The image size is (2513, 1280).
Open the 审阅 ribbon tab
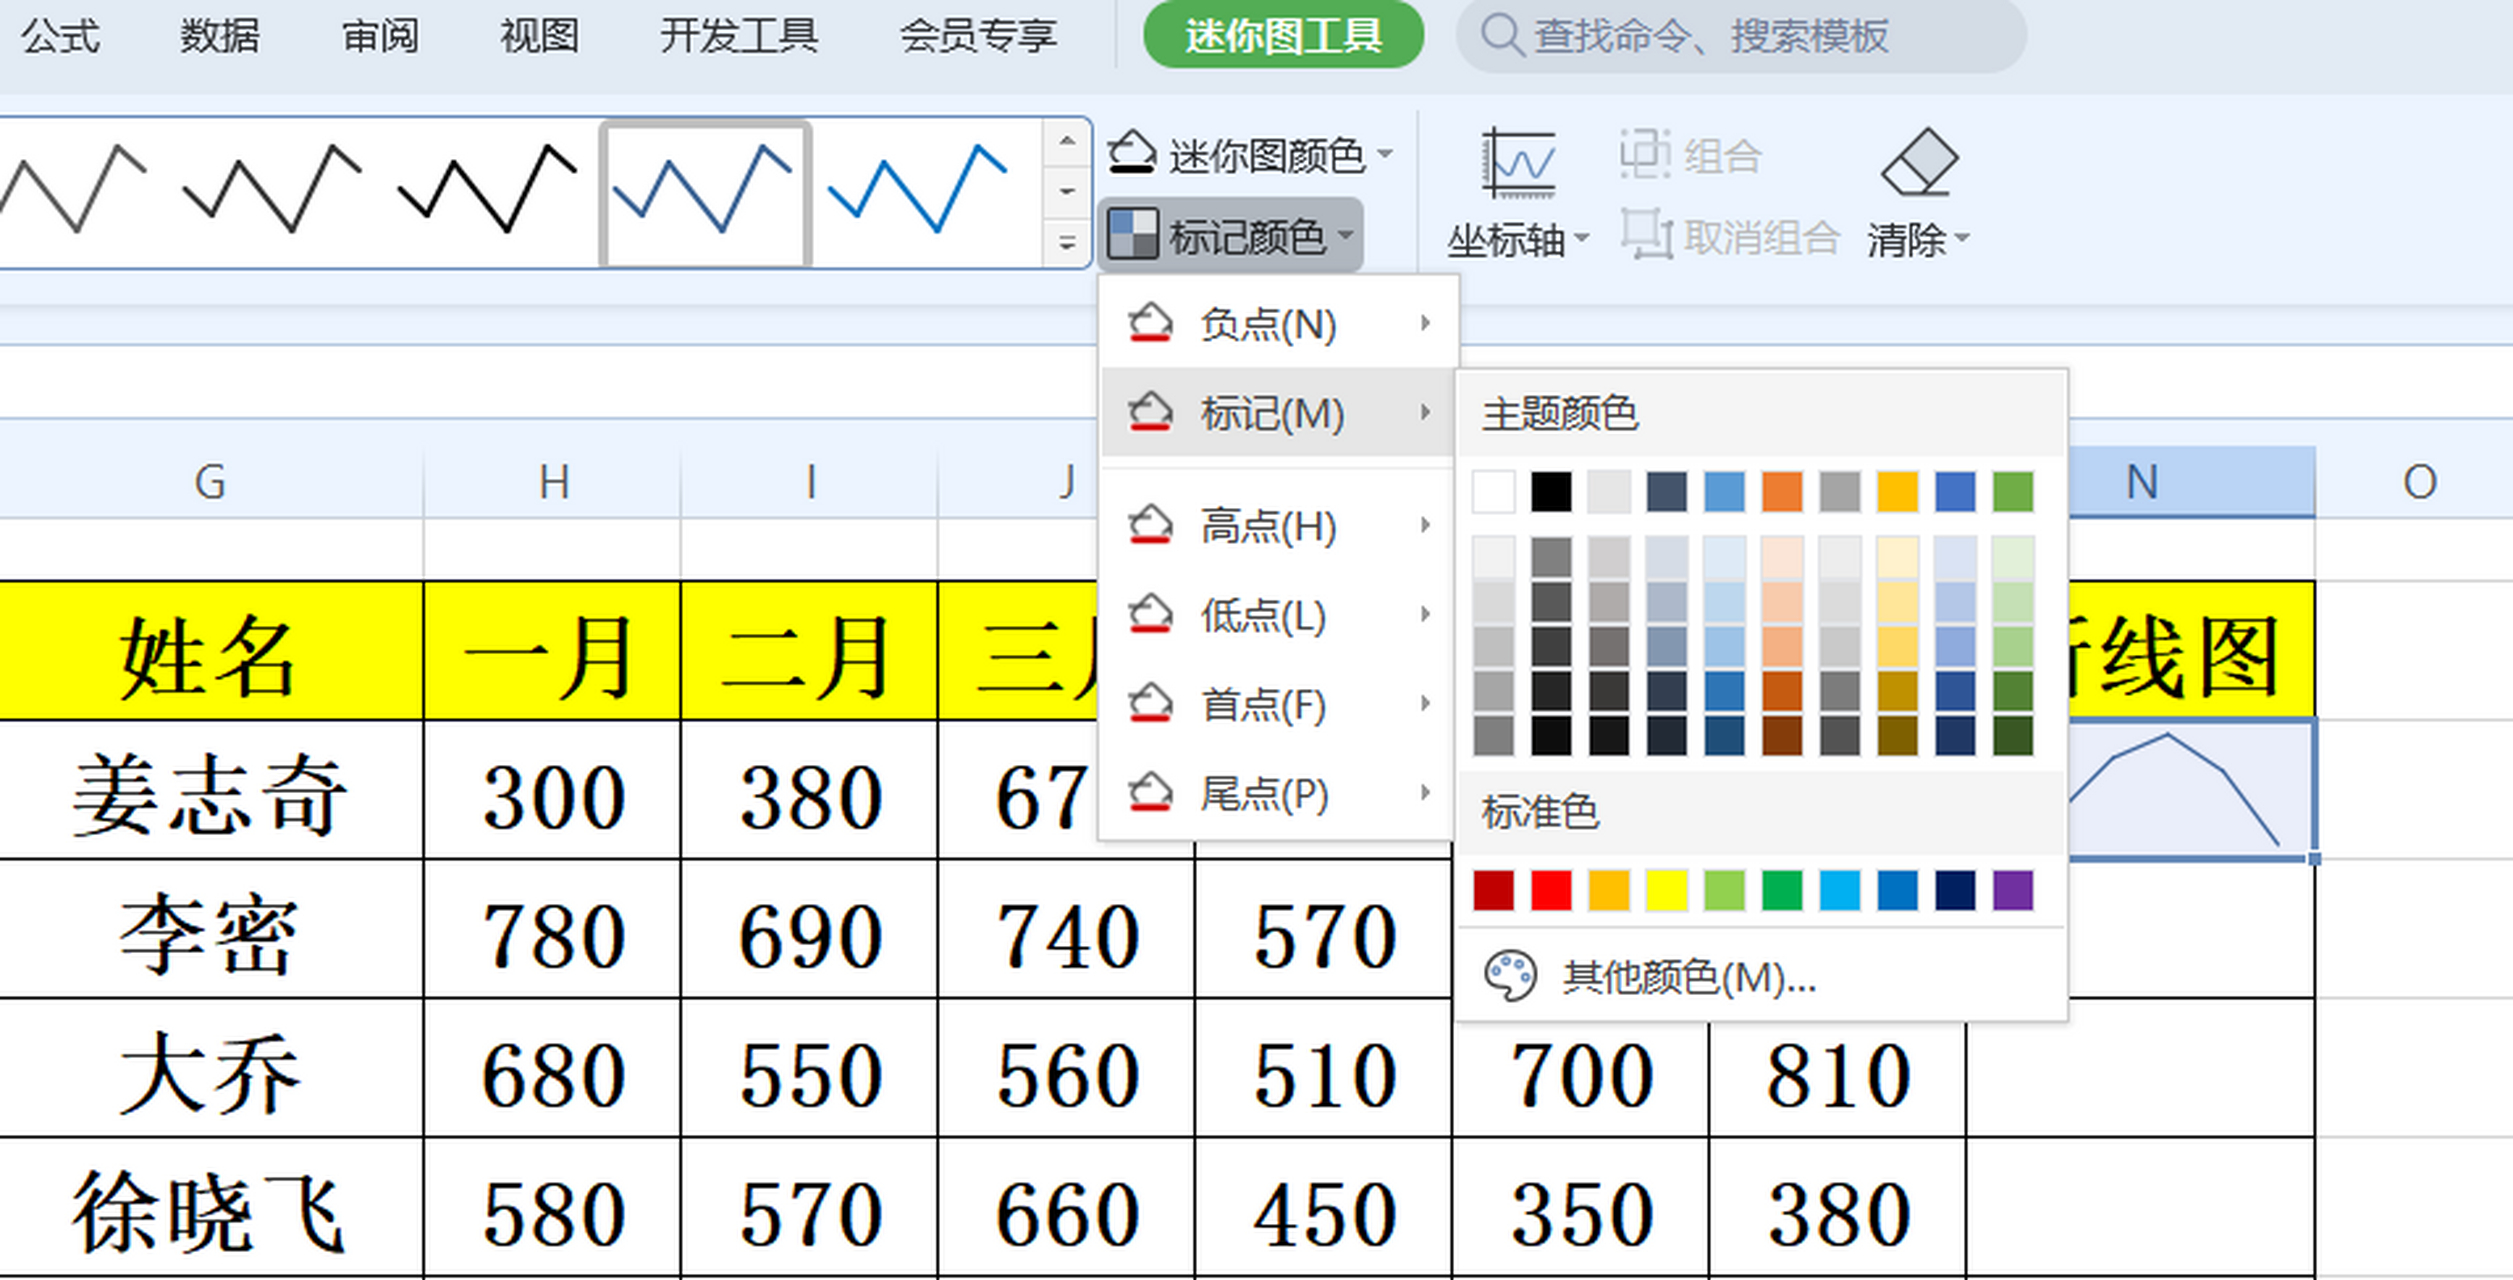(x=380, y=37)
